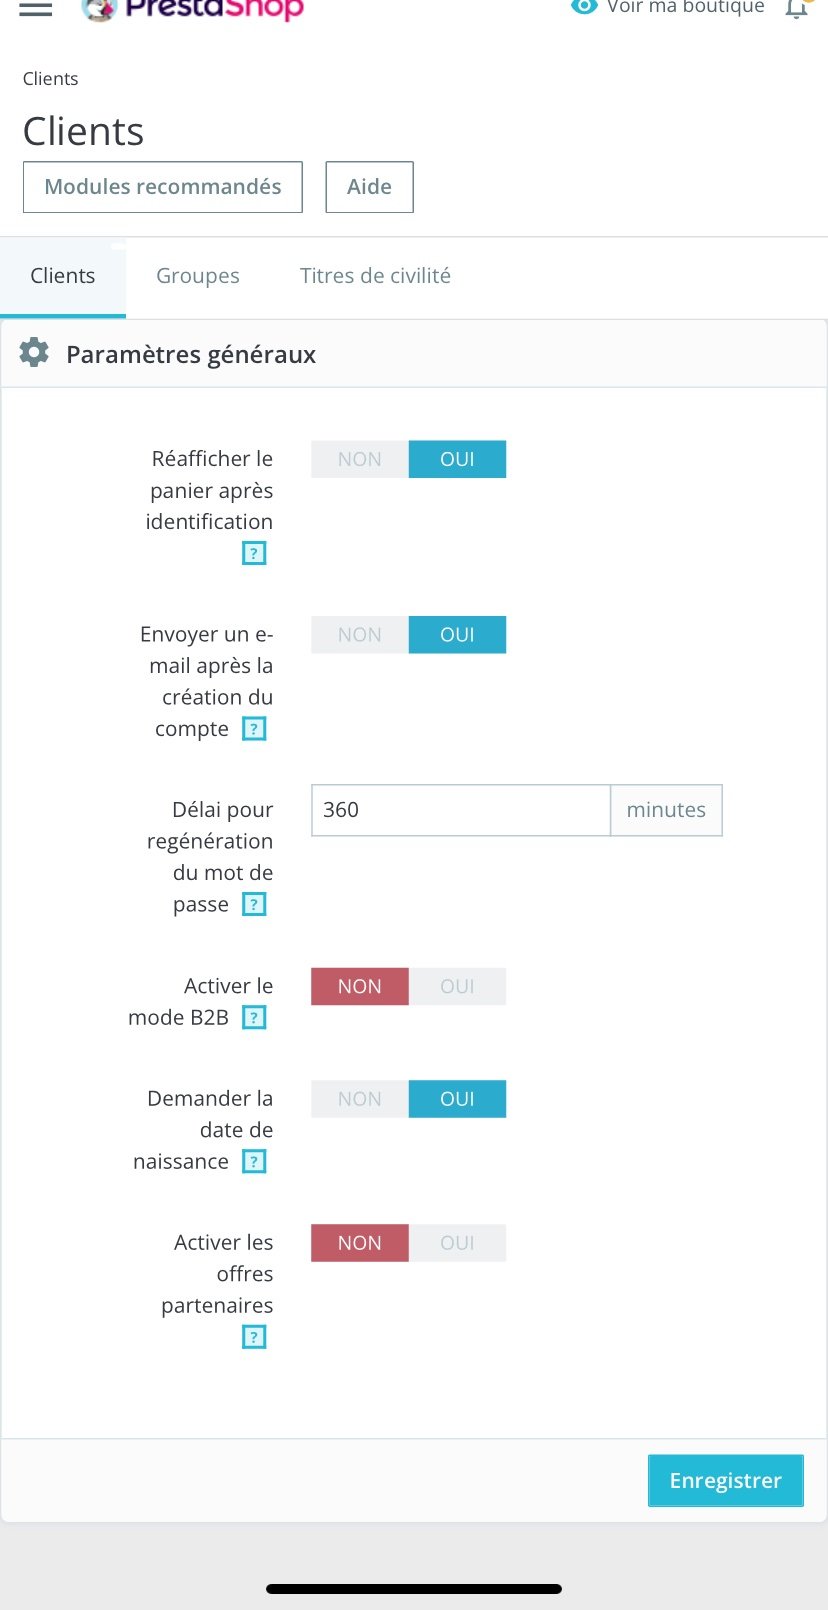Screen dimensions: 828x1610
Task: Open help for Demander la date de naissance
Action: click(x=254, y=1162)
